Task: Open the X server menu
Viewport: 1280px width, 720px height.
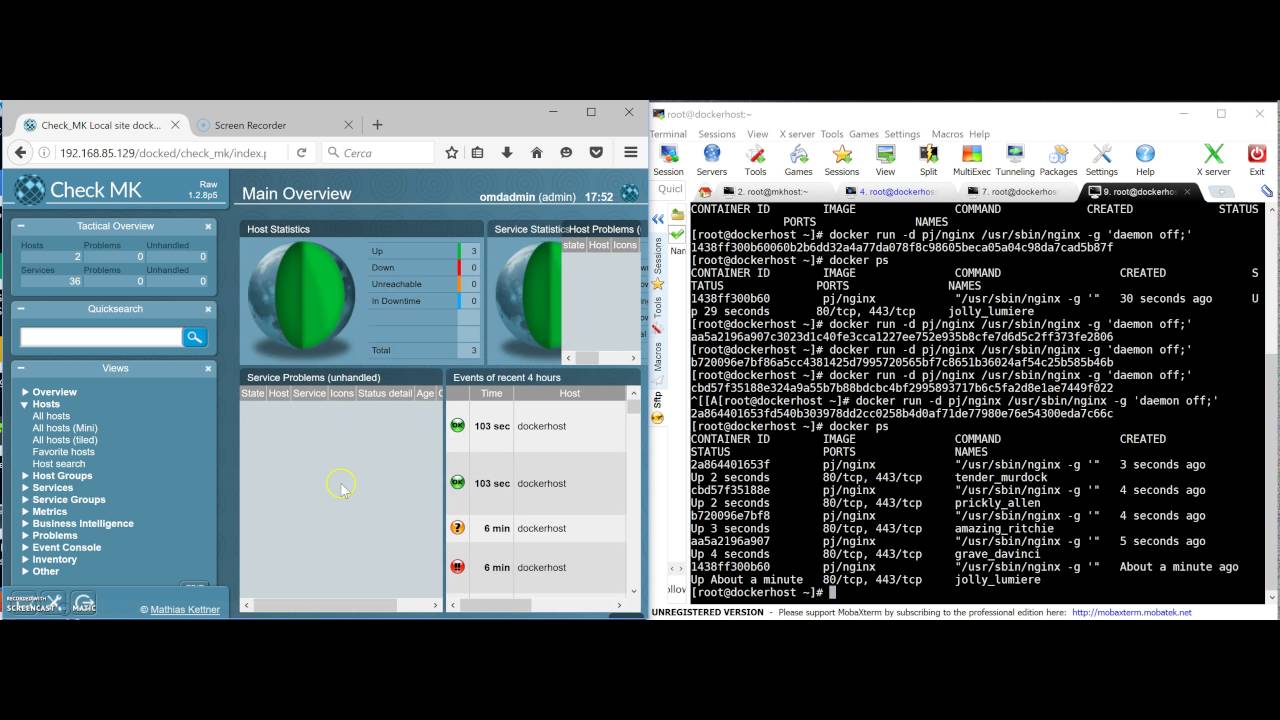Action: pyautogui.click(x=797, y=134)
